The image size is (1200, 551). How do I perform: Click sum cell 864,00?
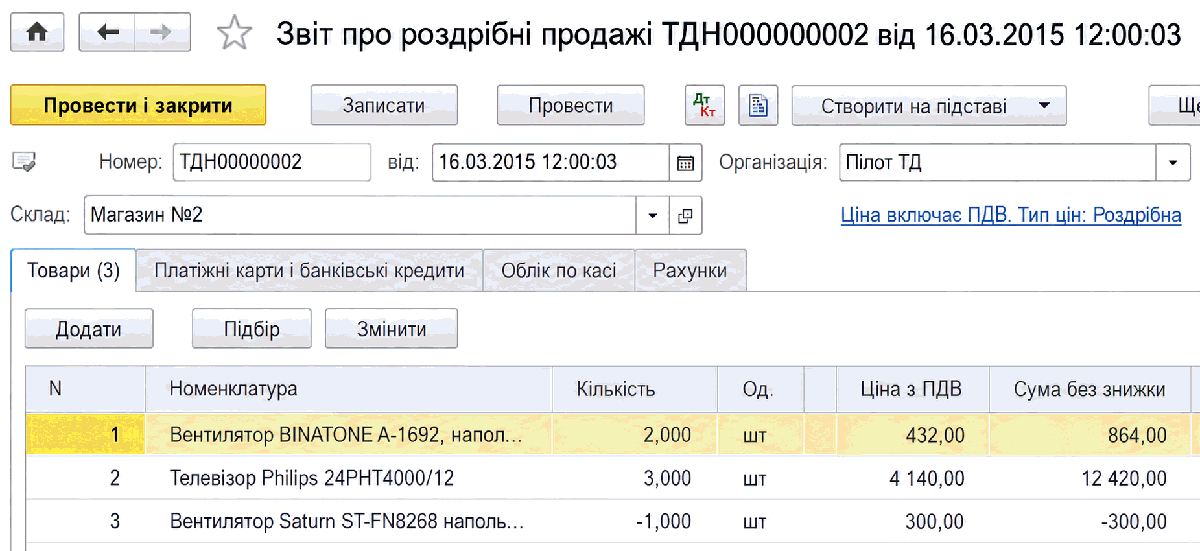[1090, 435]
